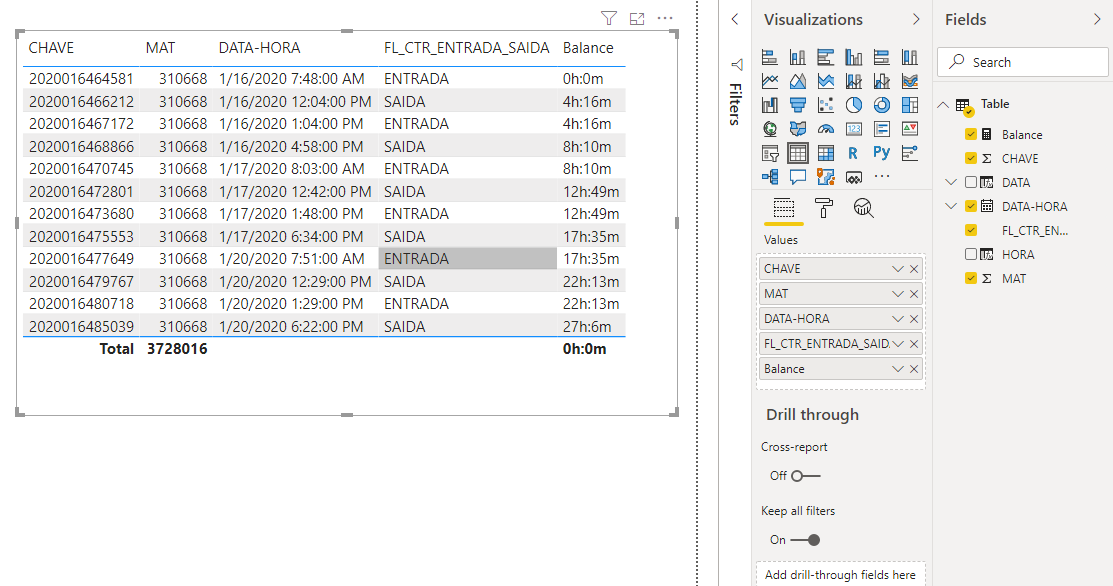Collapse the Visualizations pane
Image resolution: width=1113 pixels, height=586 pixels.
[x=916, y=20]
